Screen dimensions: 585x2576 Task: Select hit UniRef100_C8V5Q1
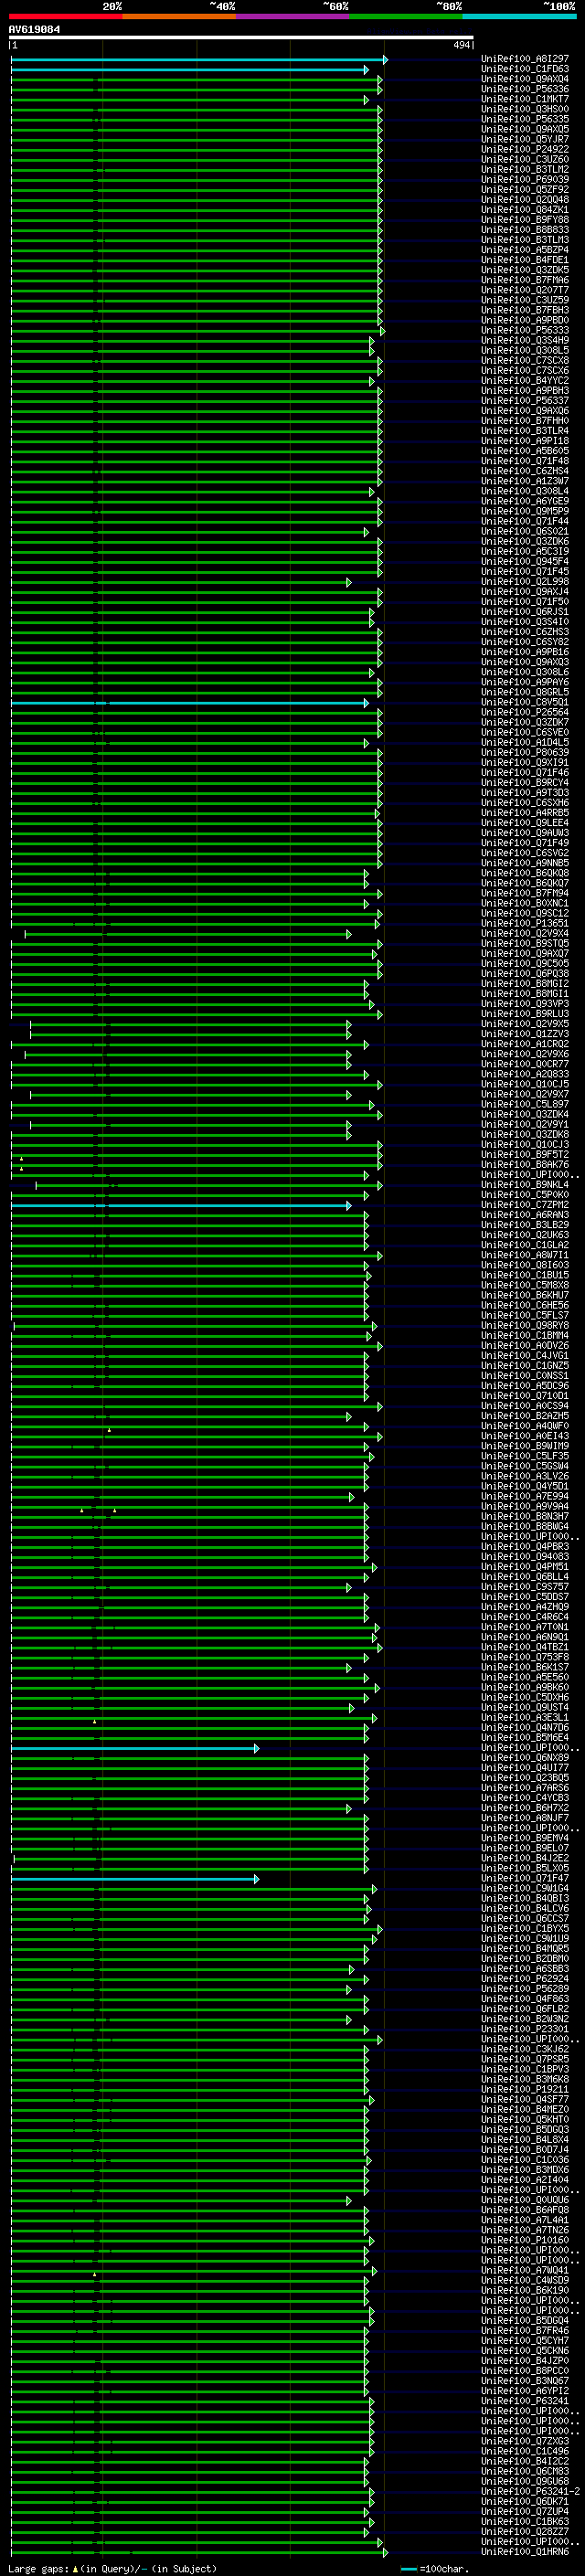pyautogui.click(x=525, y=702)
